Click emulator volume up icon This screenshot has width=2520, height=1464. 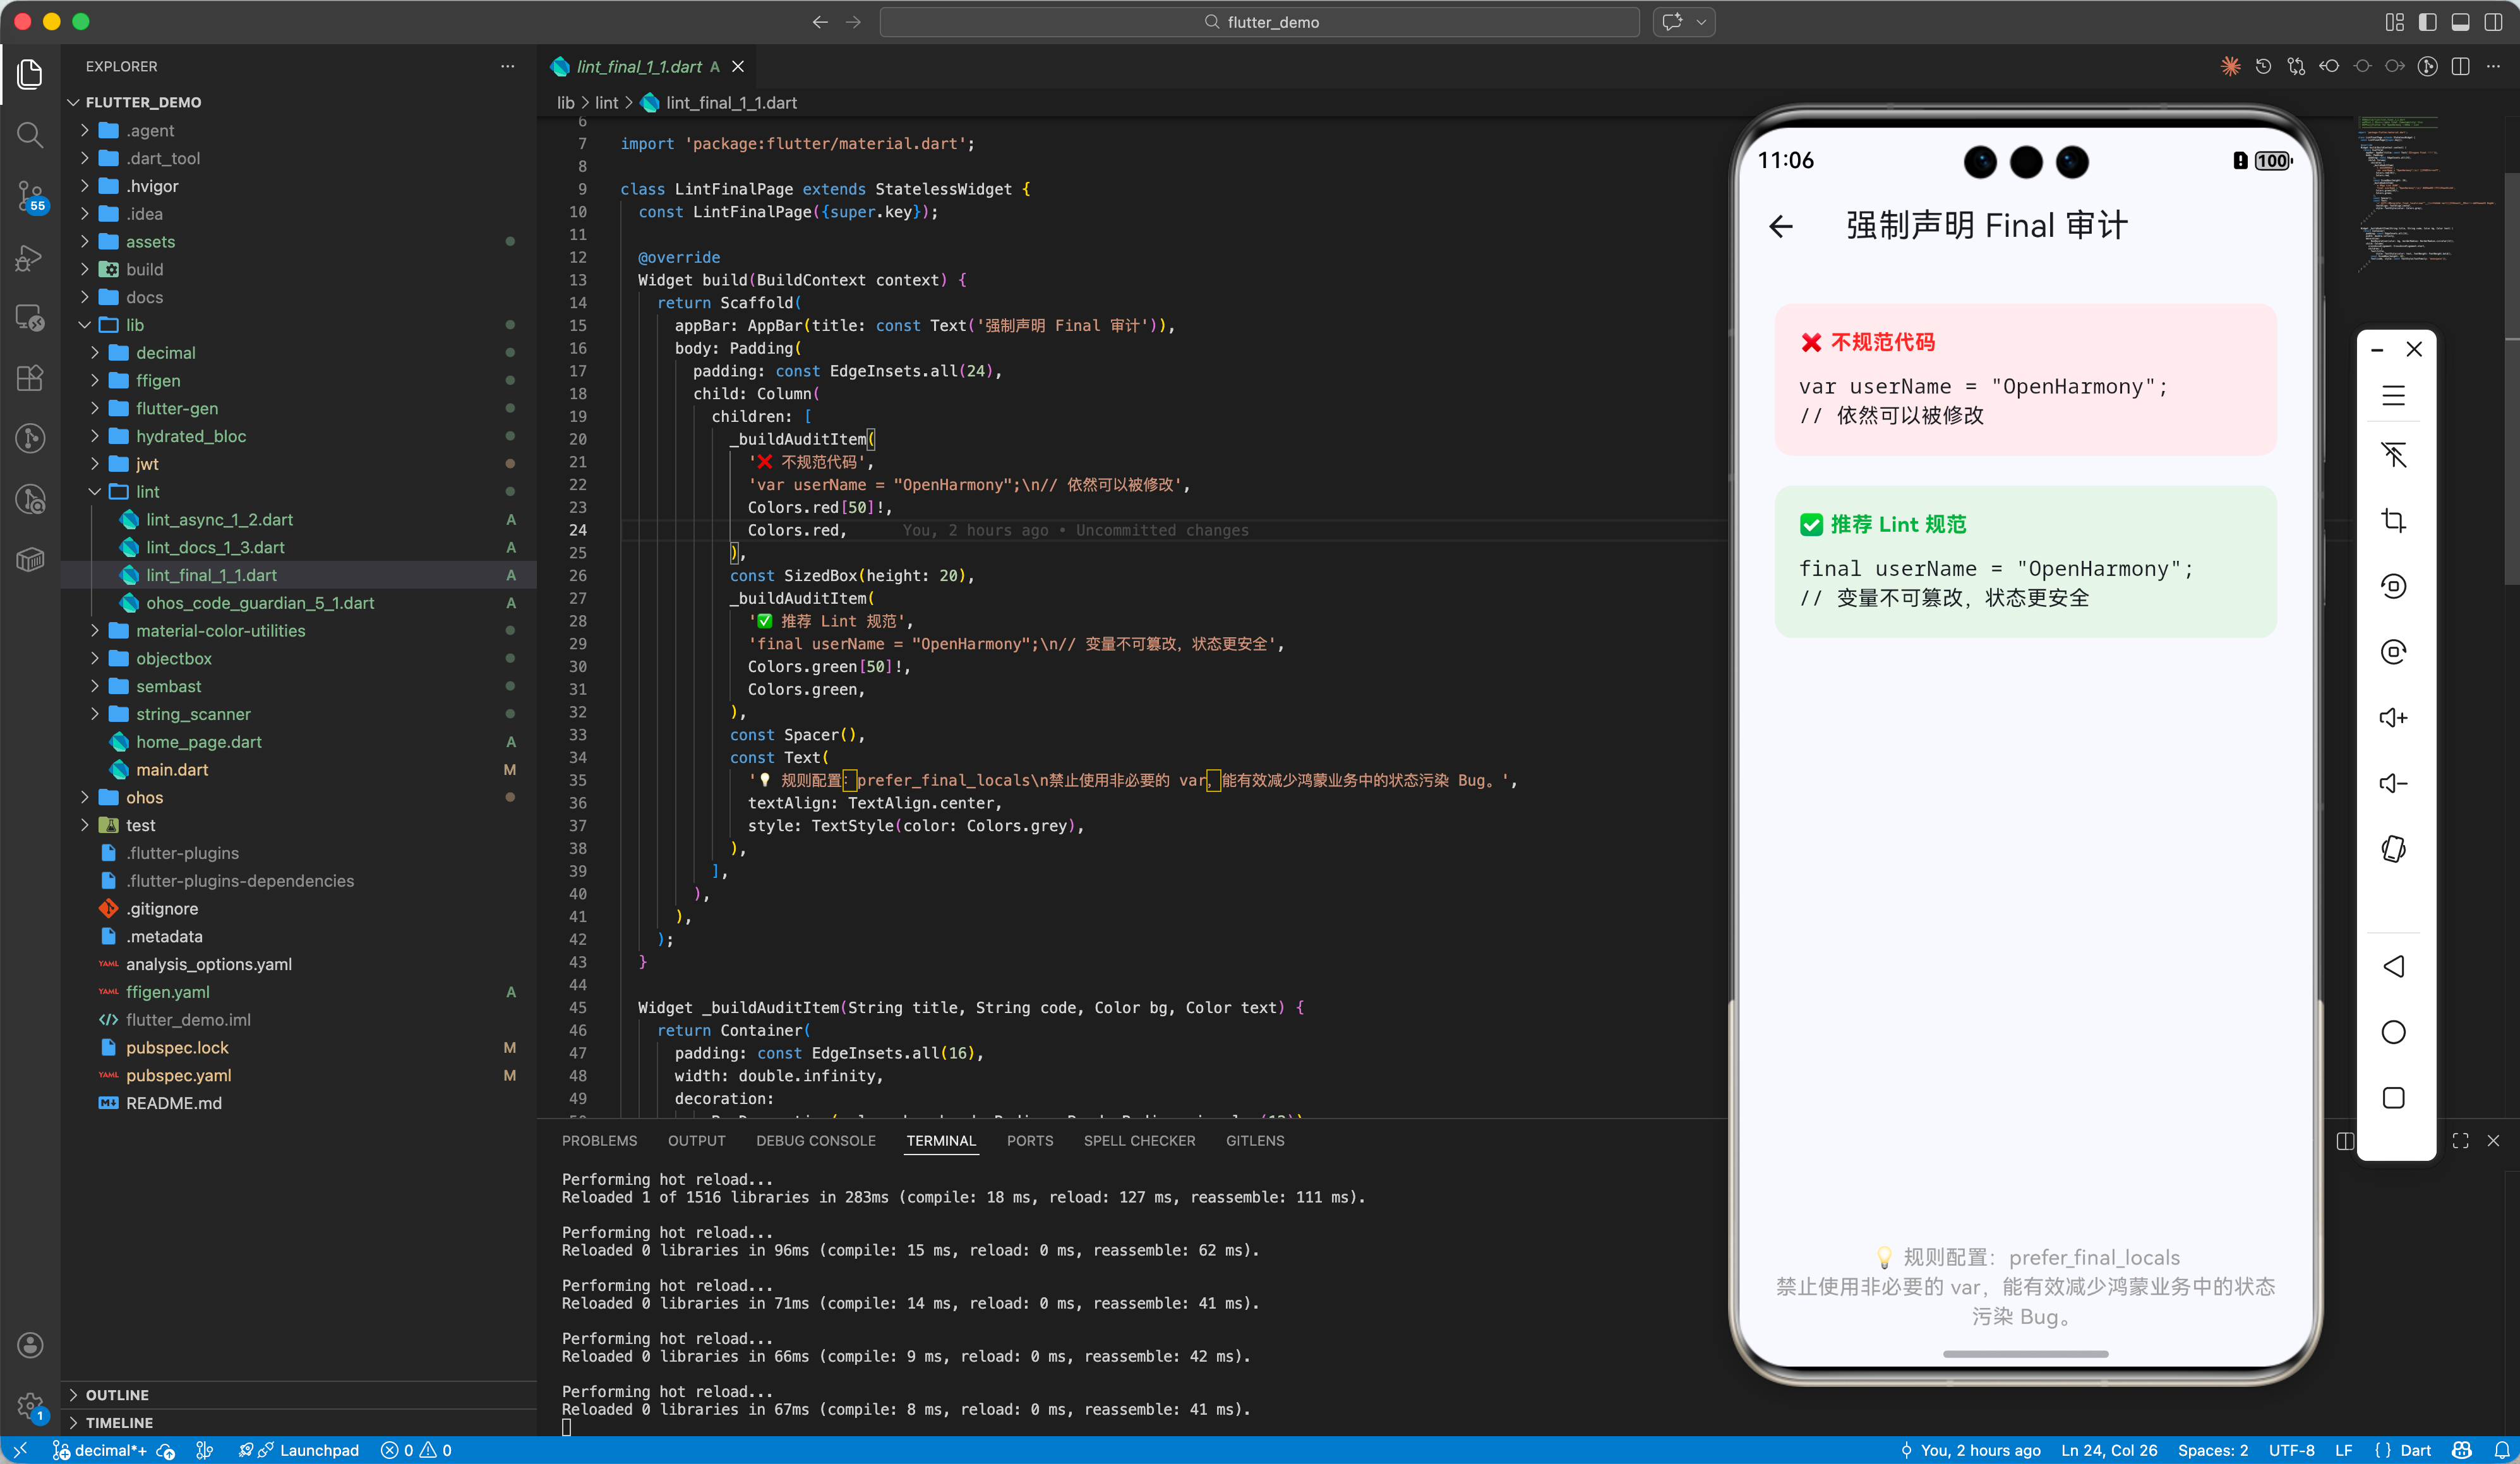(x=2393, y=718)
